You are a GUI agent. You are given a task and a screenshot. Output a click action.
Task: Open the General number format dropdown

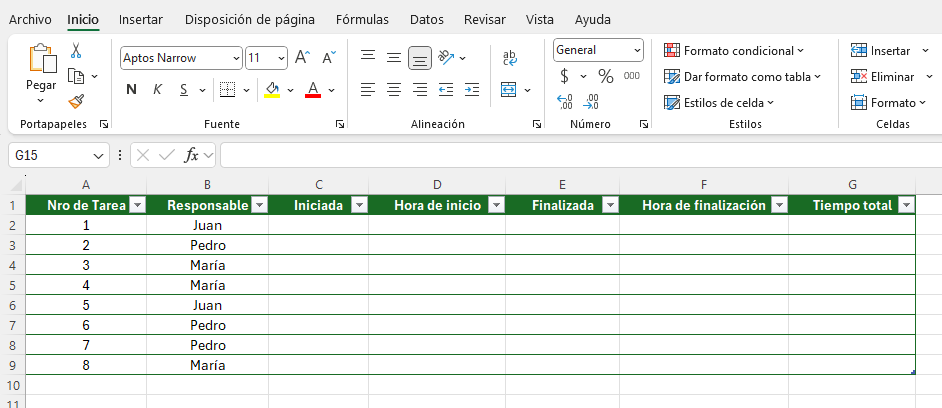coord(637,50)
